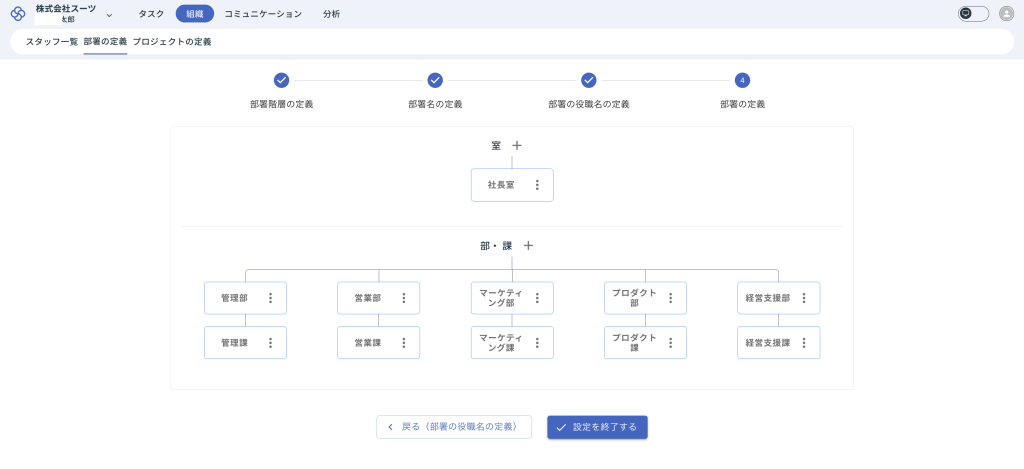Switch to the スタッフ一覧 tab
Image resolution: width=1024 pixels, height=469 pixels.
(x=51, y=42)
